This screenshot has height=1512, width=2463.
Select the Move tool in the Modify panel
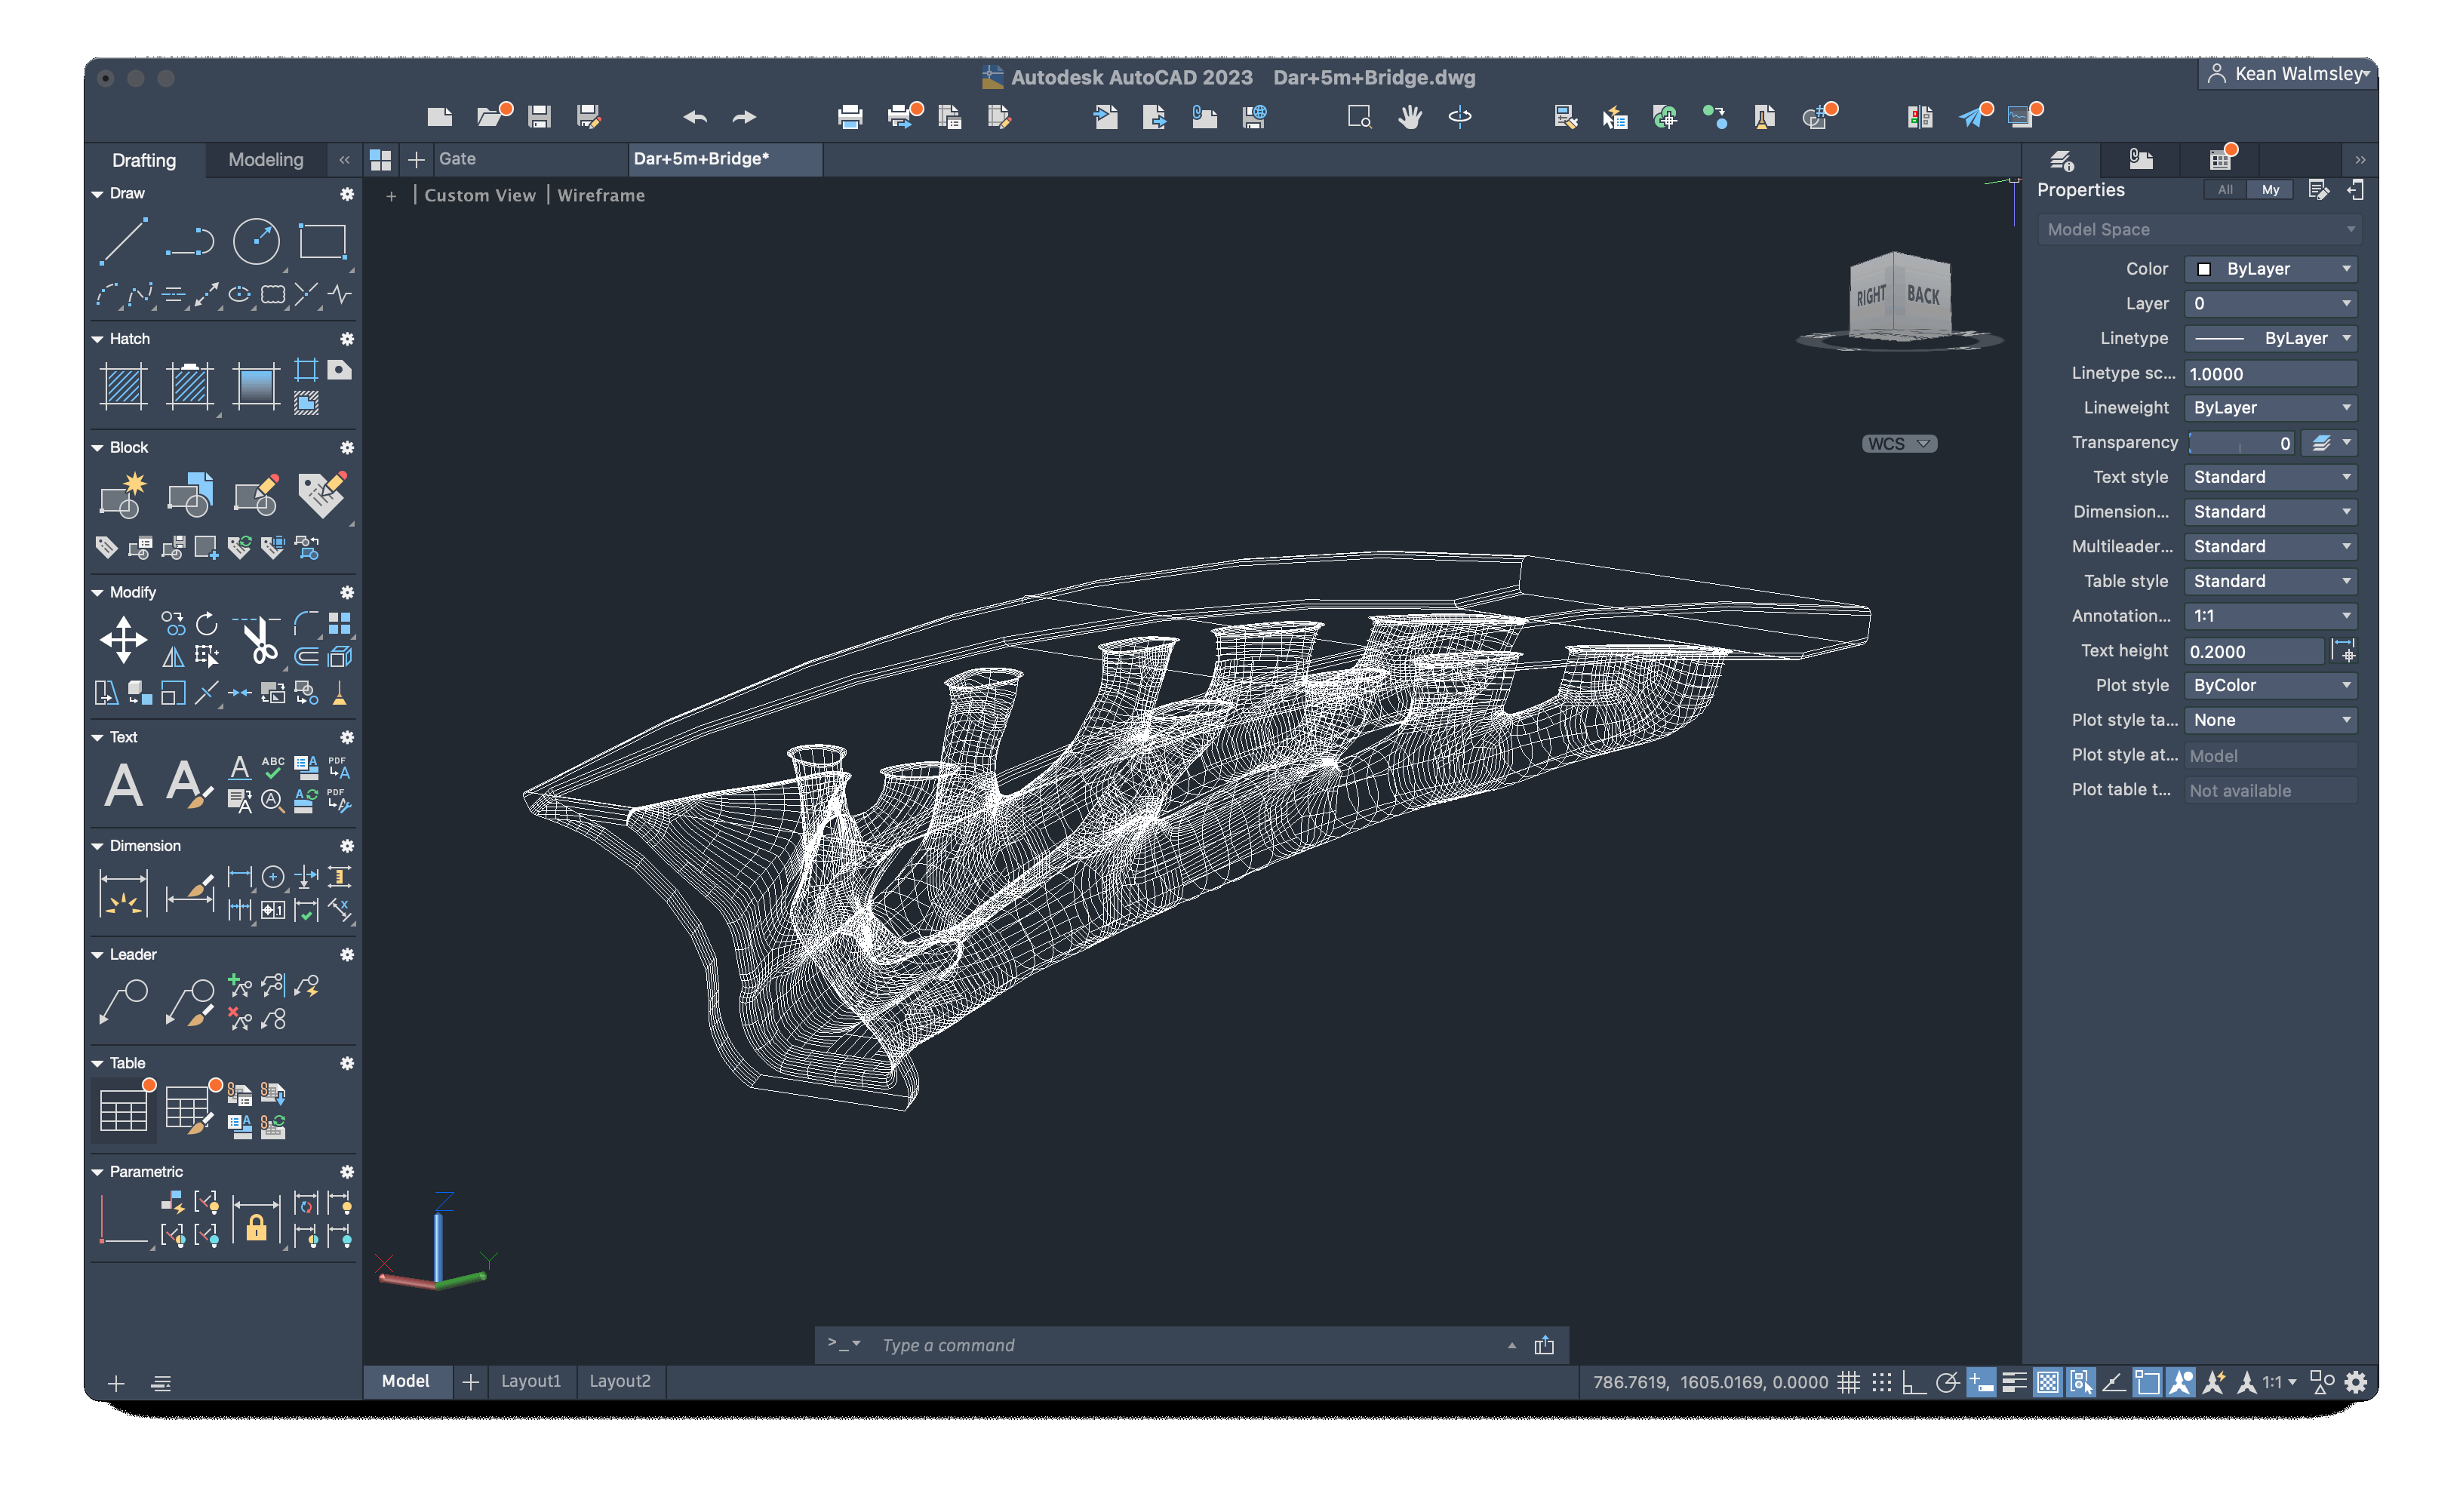[122, 640]
